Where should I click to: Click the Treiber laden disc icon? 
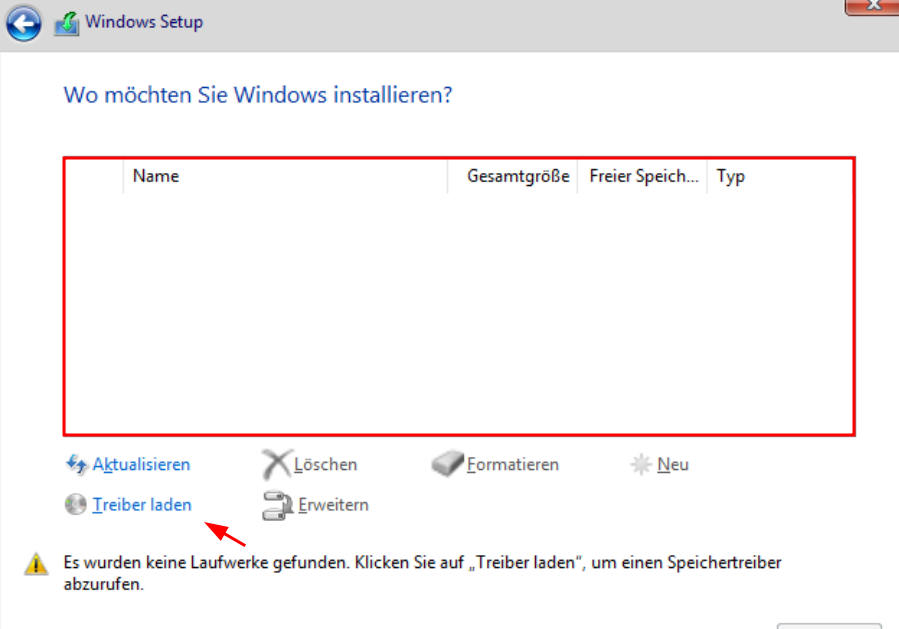tap(76, 505)
